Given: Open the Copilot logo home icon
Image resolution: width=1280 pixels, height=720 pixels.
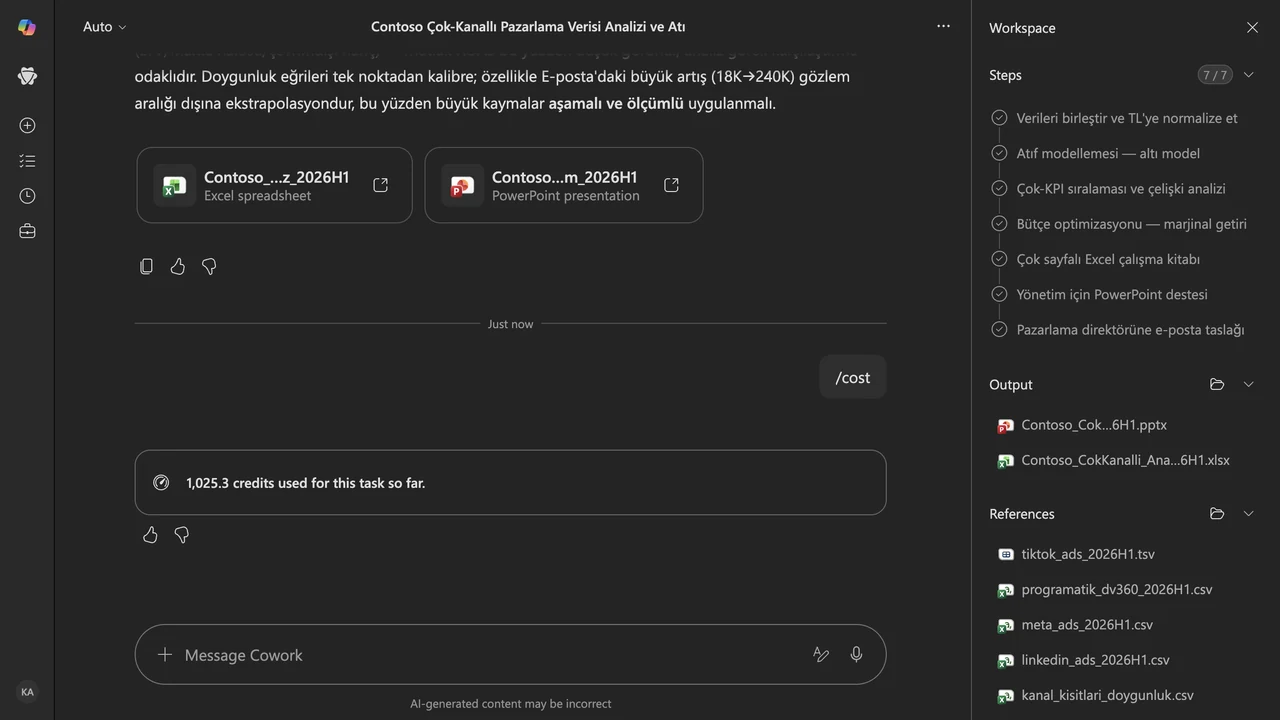Looking at the screenshot, I should click(x=27, y=27).
